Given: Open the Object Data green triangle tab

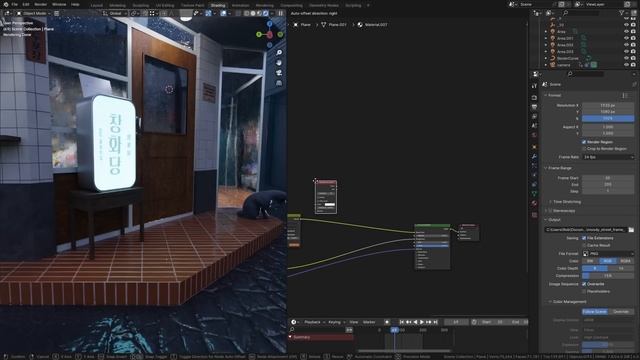Looking at the screenshot, I should tap(534, 194).
